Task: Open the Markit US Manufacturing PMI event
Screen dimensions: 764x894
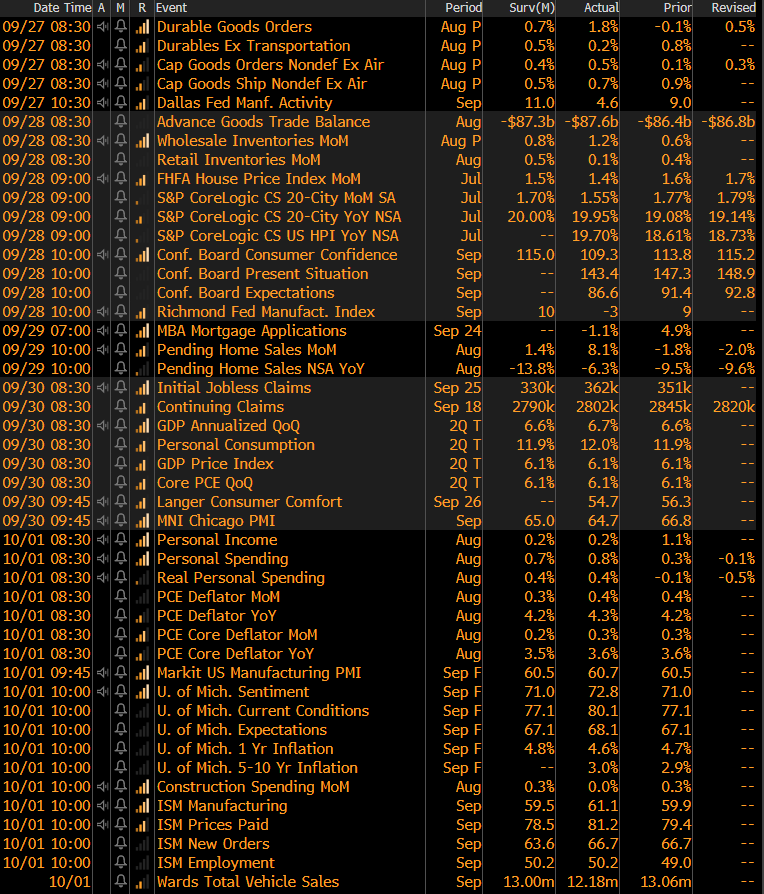Action: 259,673
